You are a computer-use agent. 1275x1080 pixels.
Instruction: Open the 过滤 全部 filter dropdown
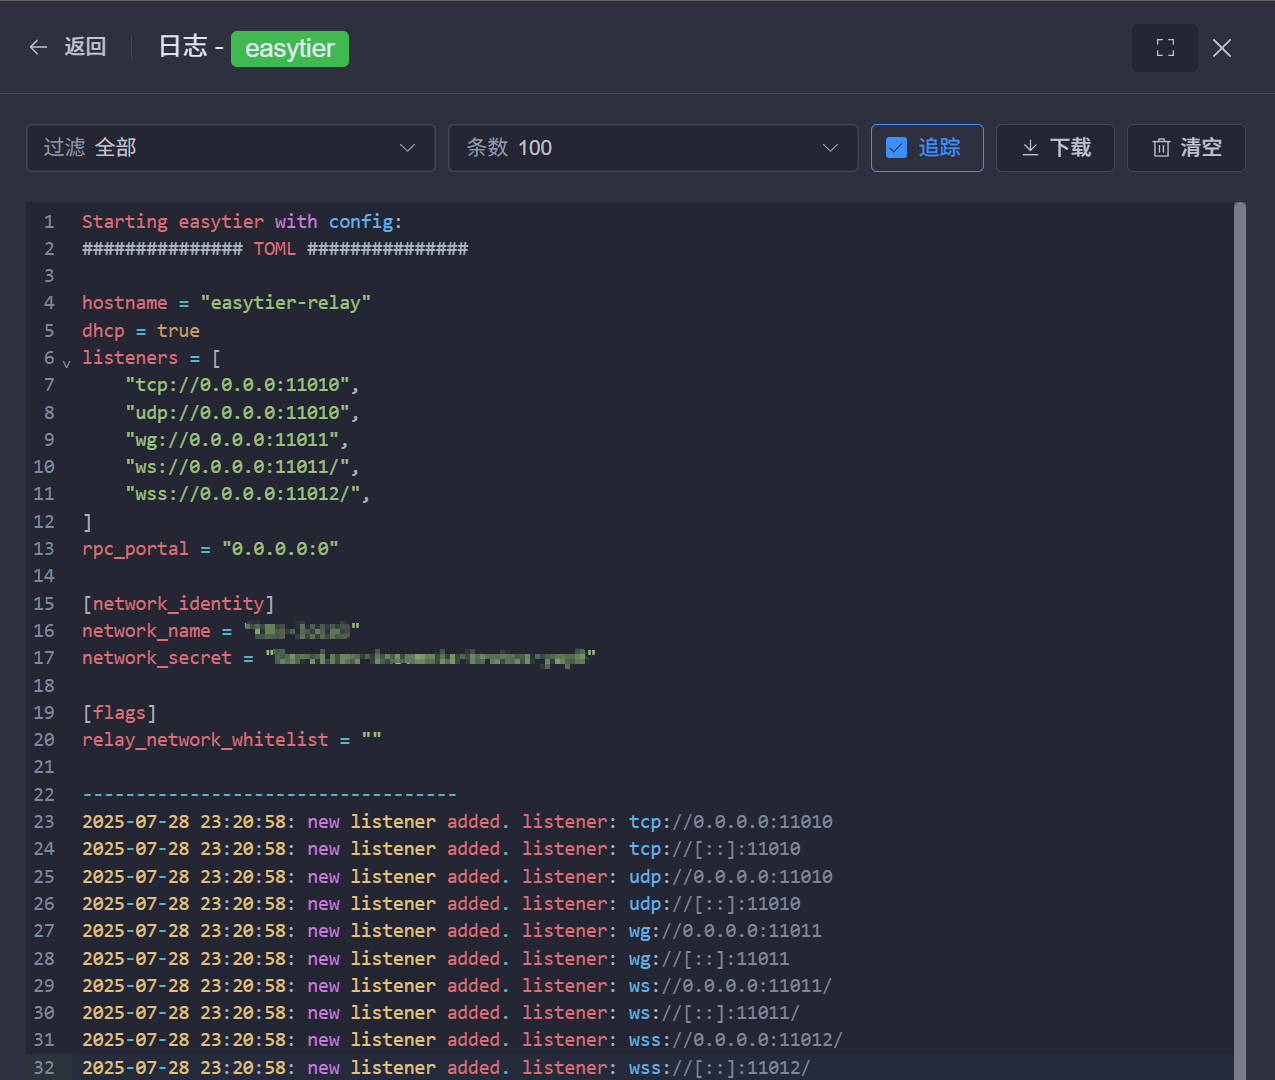coord(230,148)
